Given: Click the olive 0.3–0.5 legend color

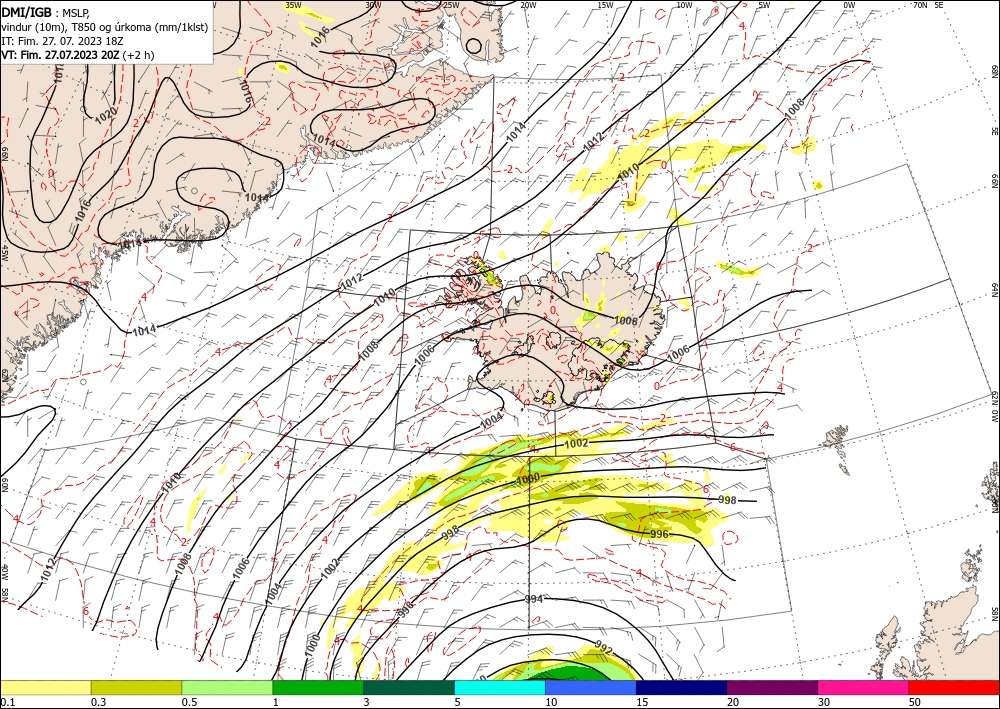Looking at the screenshot, I should (136, 687).
